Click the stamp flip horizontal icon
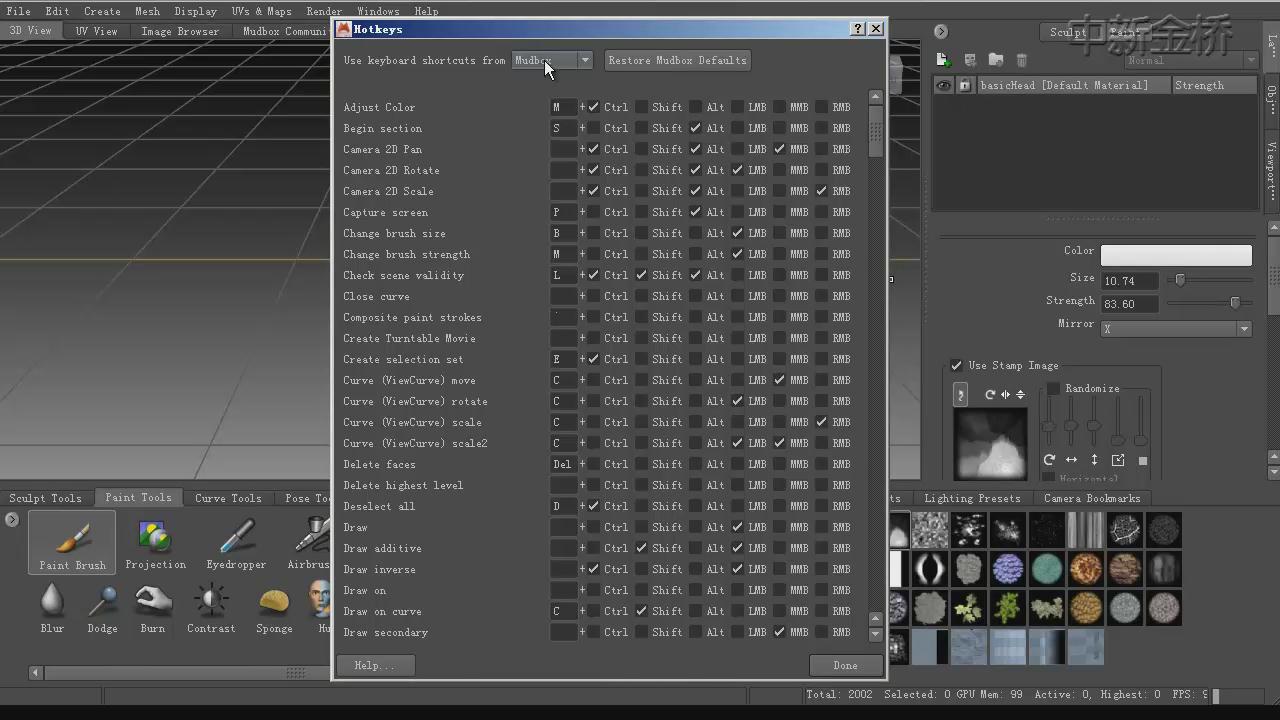This screenshot has height=720, width=1280. tap(1005, 394)
